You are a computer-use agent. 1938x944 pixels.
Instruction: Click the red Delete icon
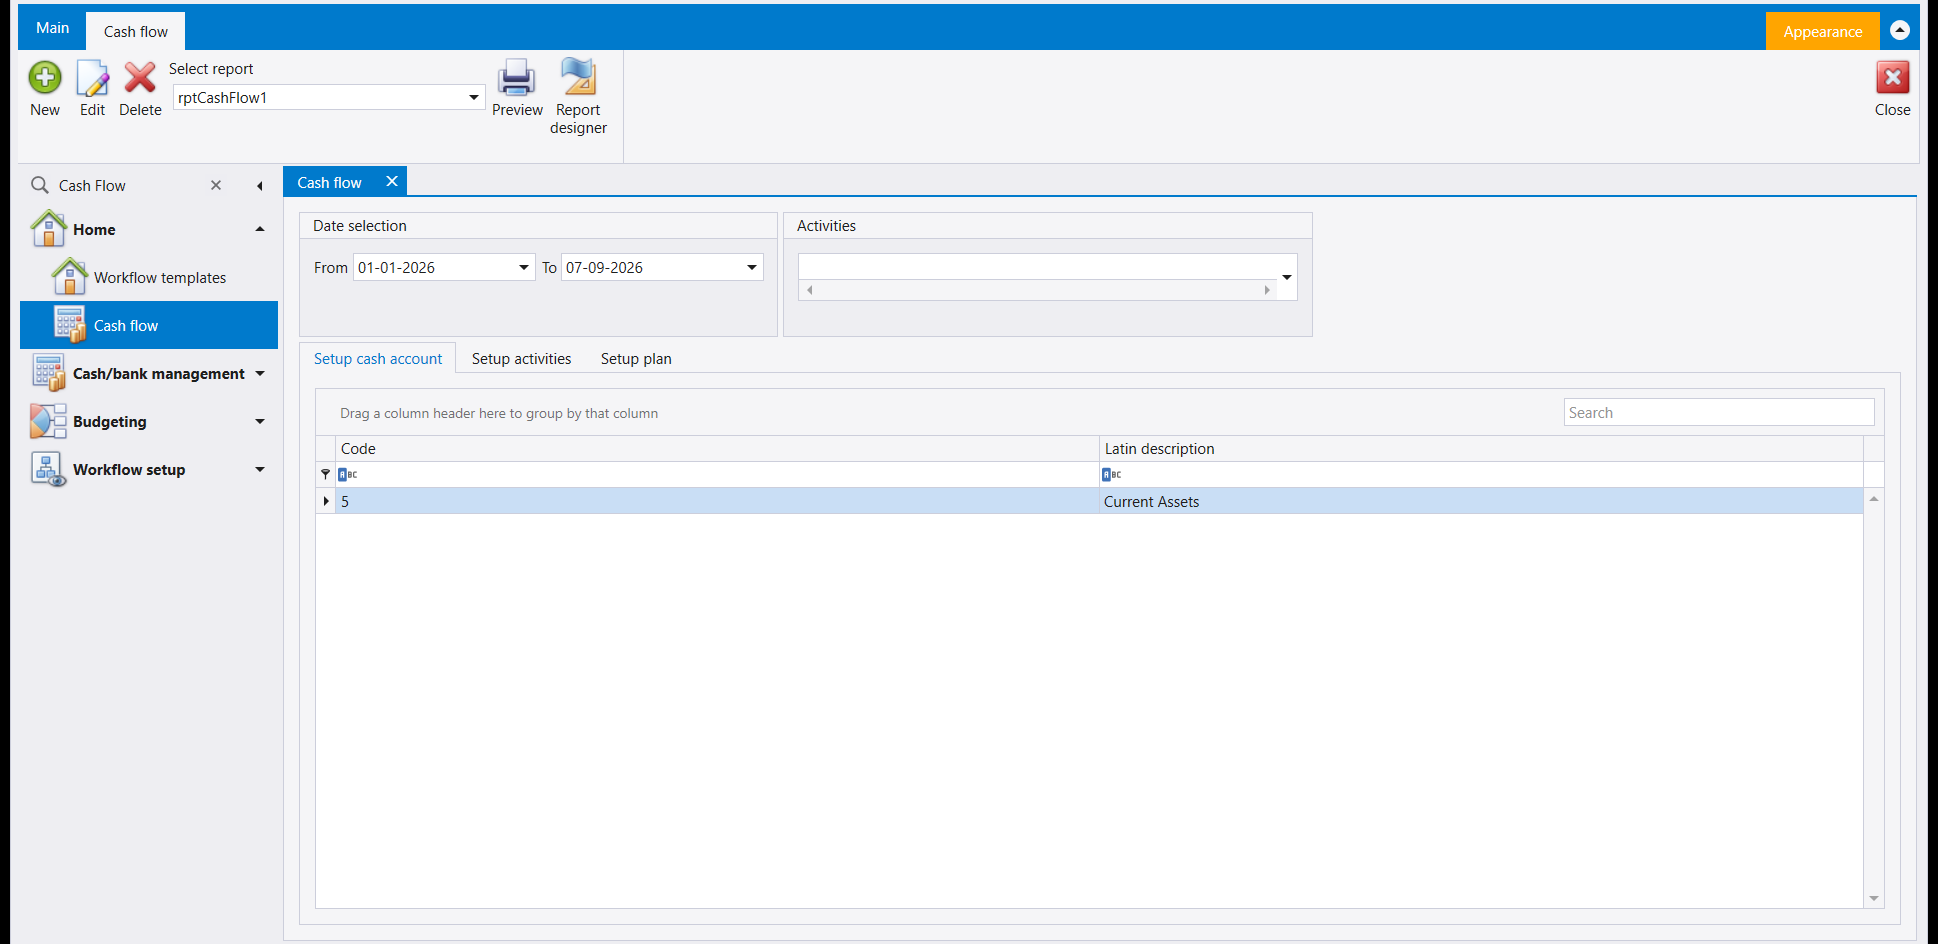click(x=140, y=78)
